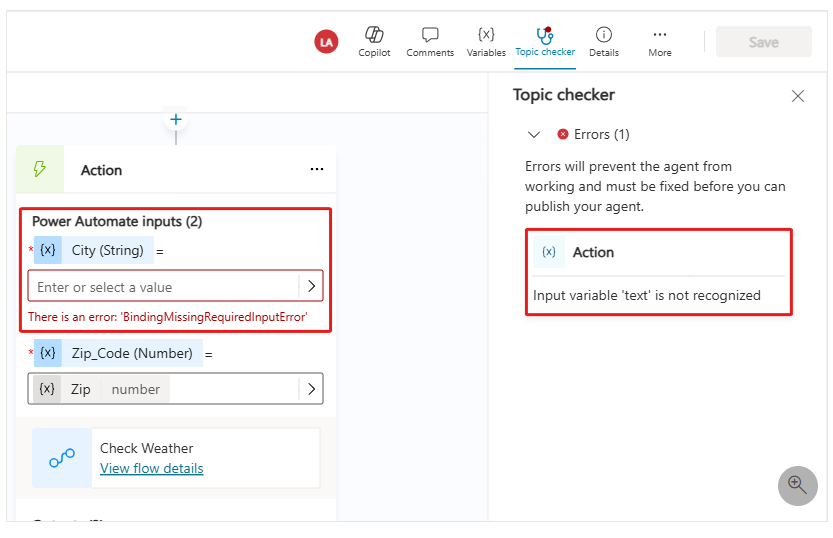Collapse the Errors (1) section

pos(534,134)
